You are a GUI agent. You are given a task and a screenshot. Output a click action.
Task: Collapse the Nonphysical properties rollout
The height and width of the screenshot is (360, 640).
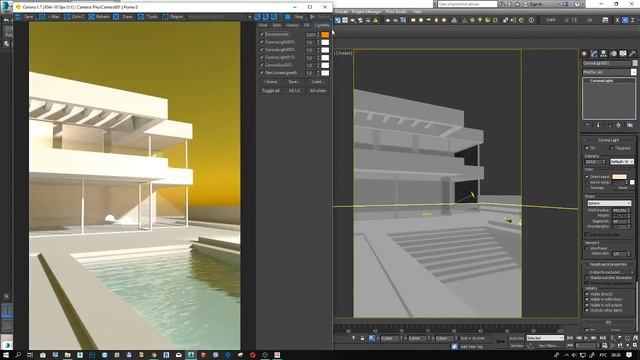coord(608,264)
